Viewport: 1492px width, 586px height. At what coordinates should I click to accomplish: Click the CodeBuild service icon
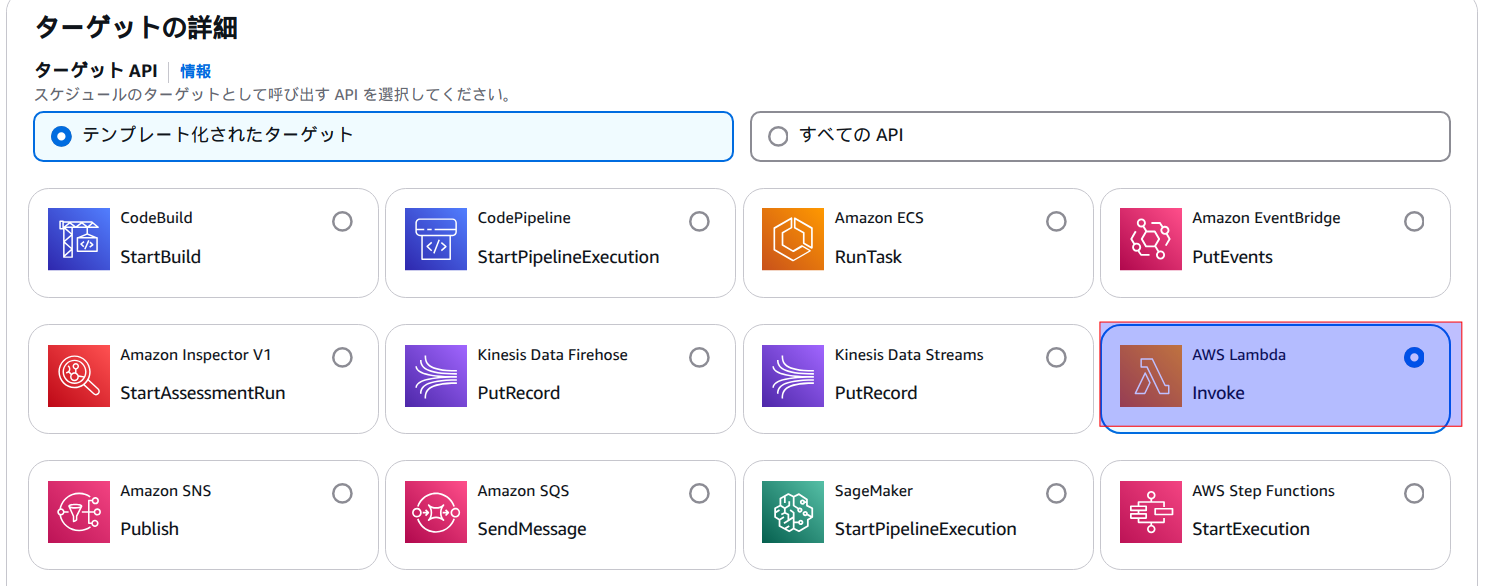click(x=79, y=240)
